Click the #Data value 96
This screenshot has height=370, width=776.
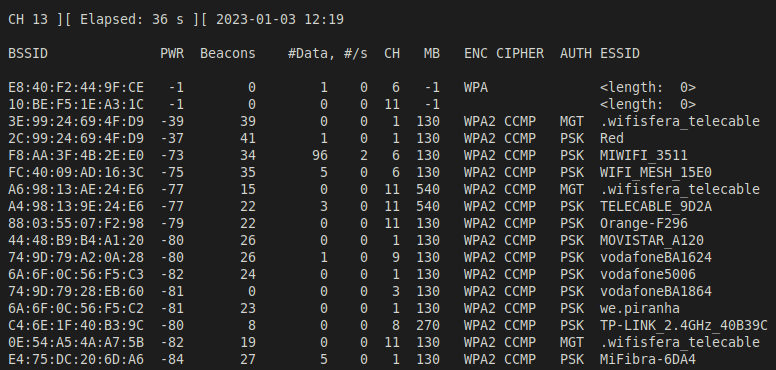[320, 155]
